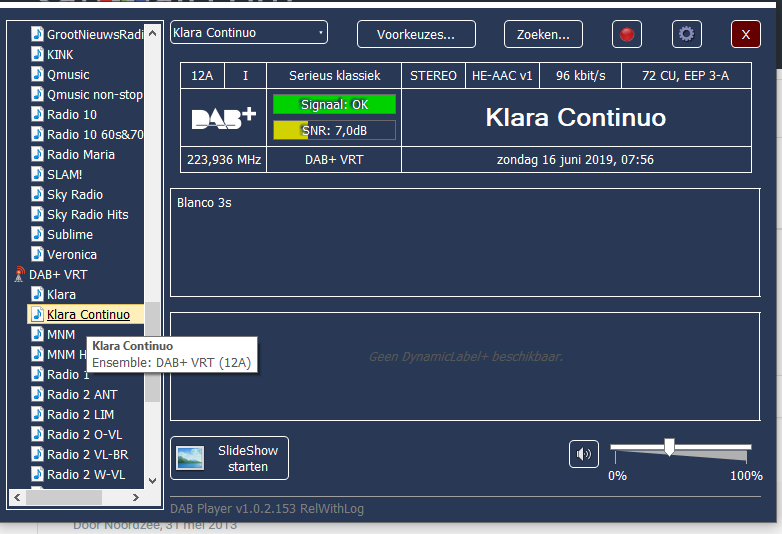Open settings via the gear icon

(x=686, y=34)
